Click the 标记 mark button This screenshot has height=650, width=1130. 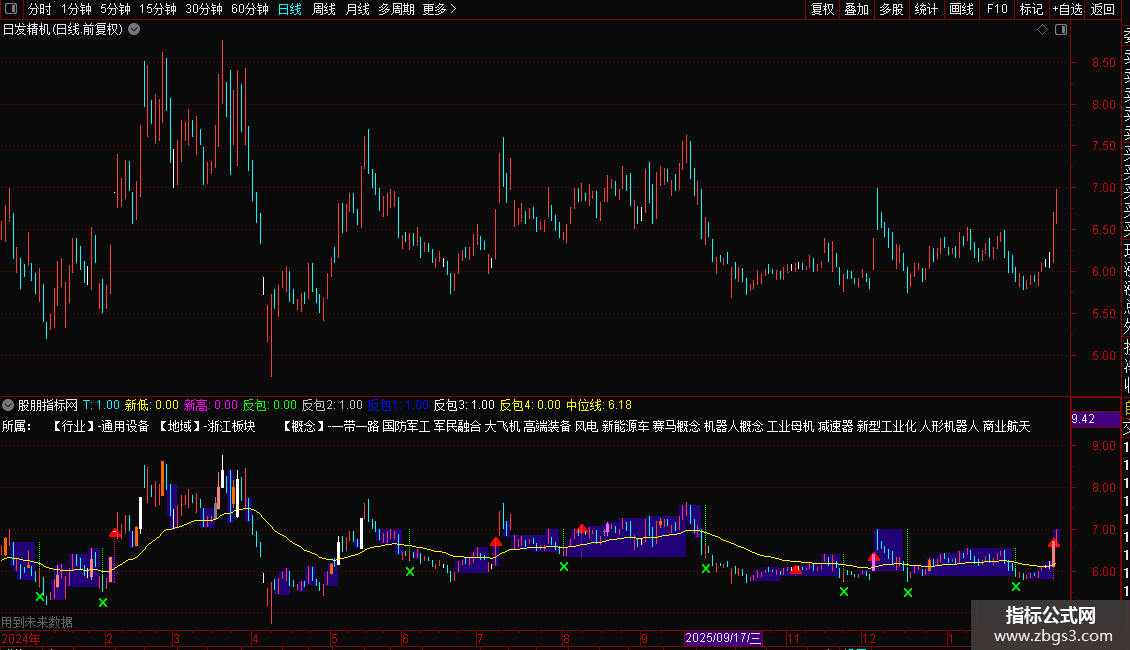tap(1031, 9)
